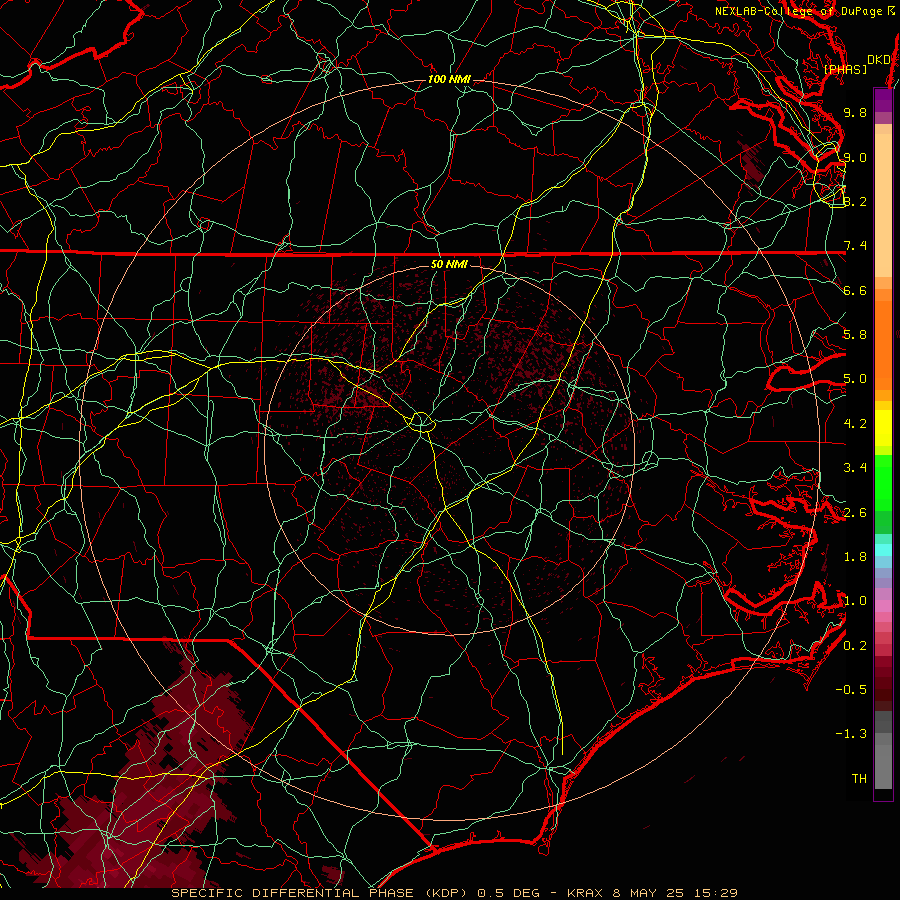Click the 8 MAY 25 15:29 timestamp
The height and width of the screenshot is (900, 900).
(x=675, y=893)
